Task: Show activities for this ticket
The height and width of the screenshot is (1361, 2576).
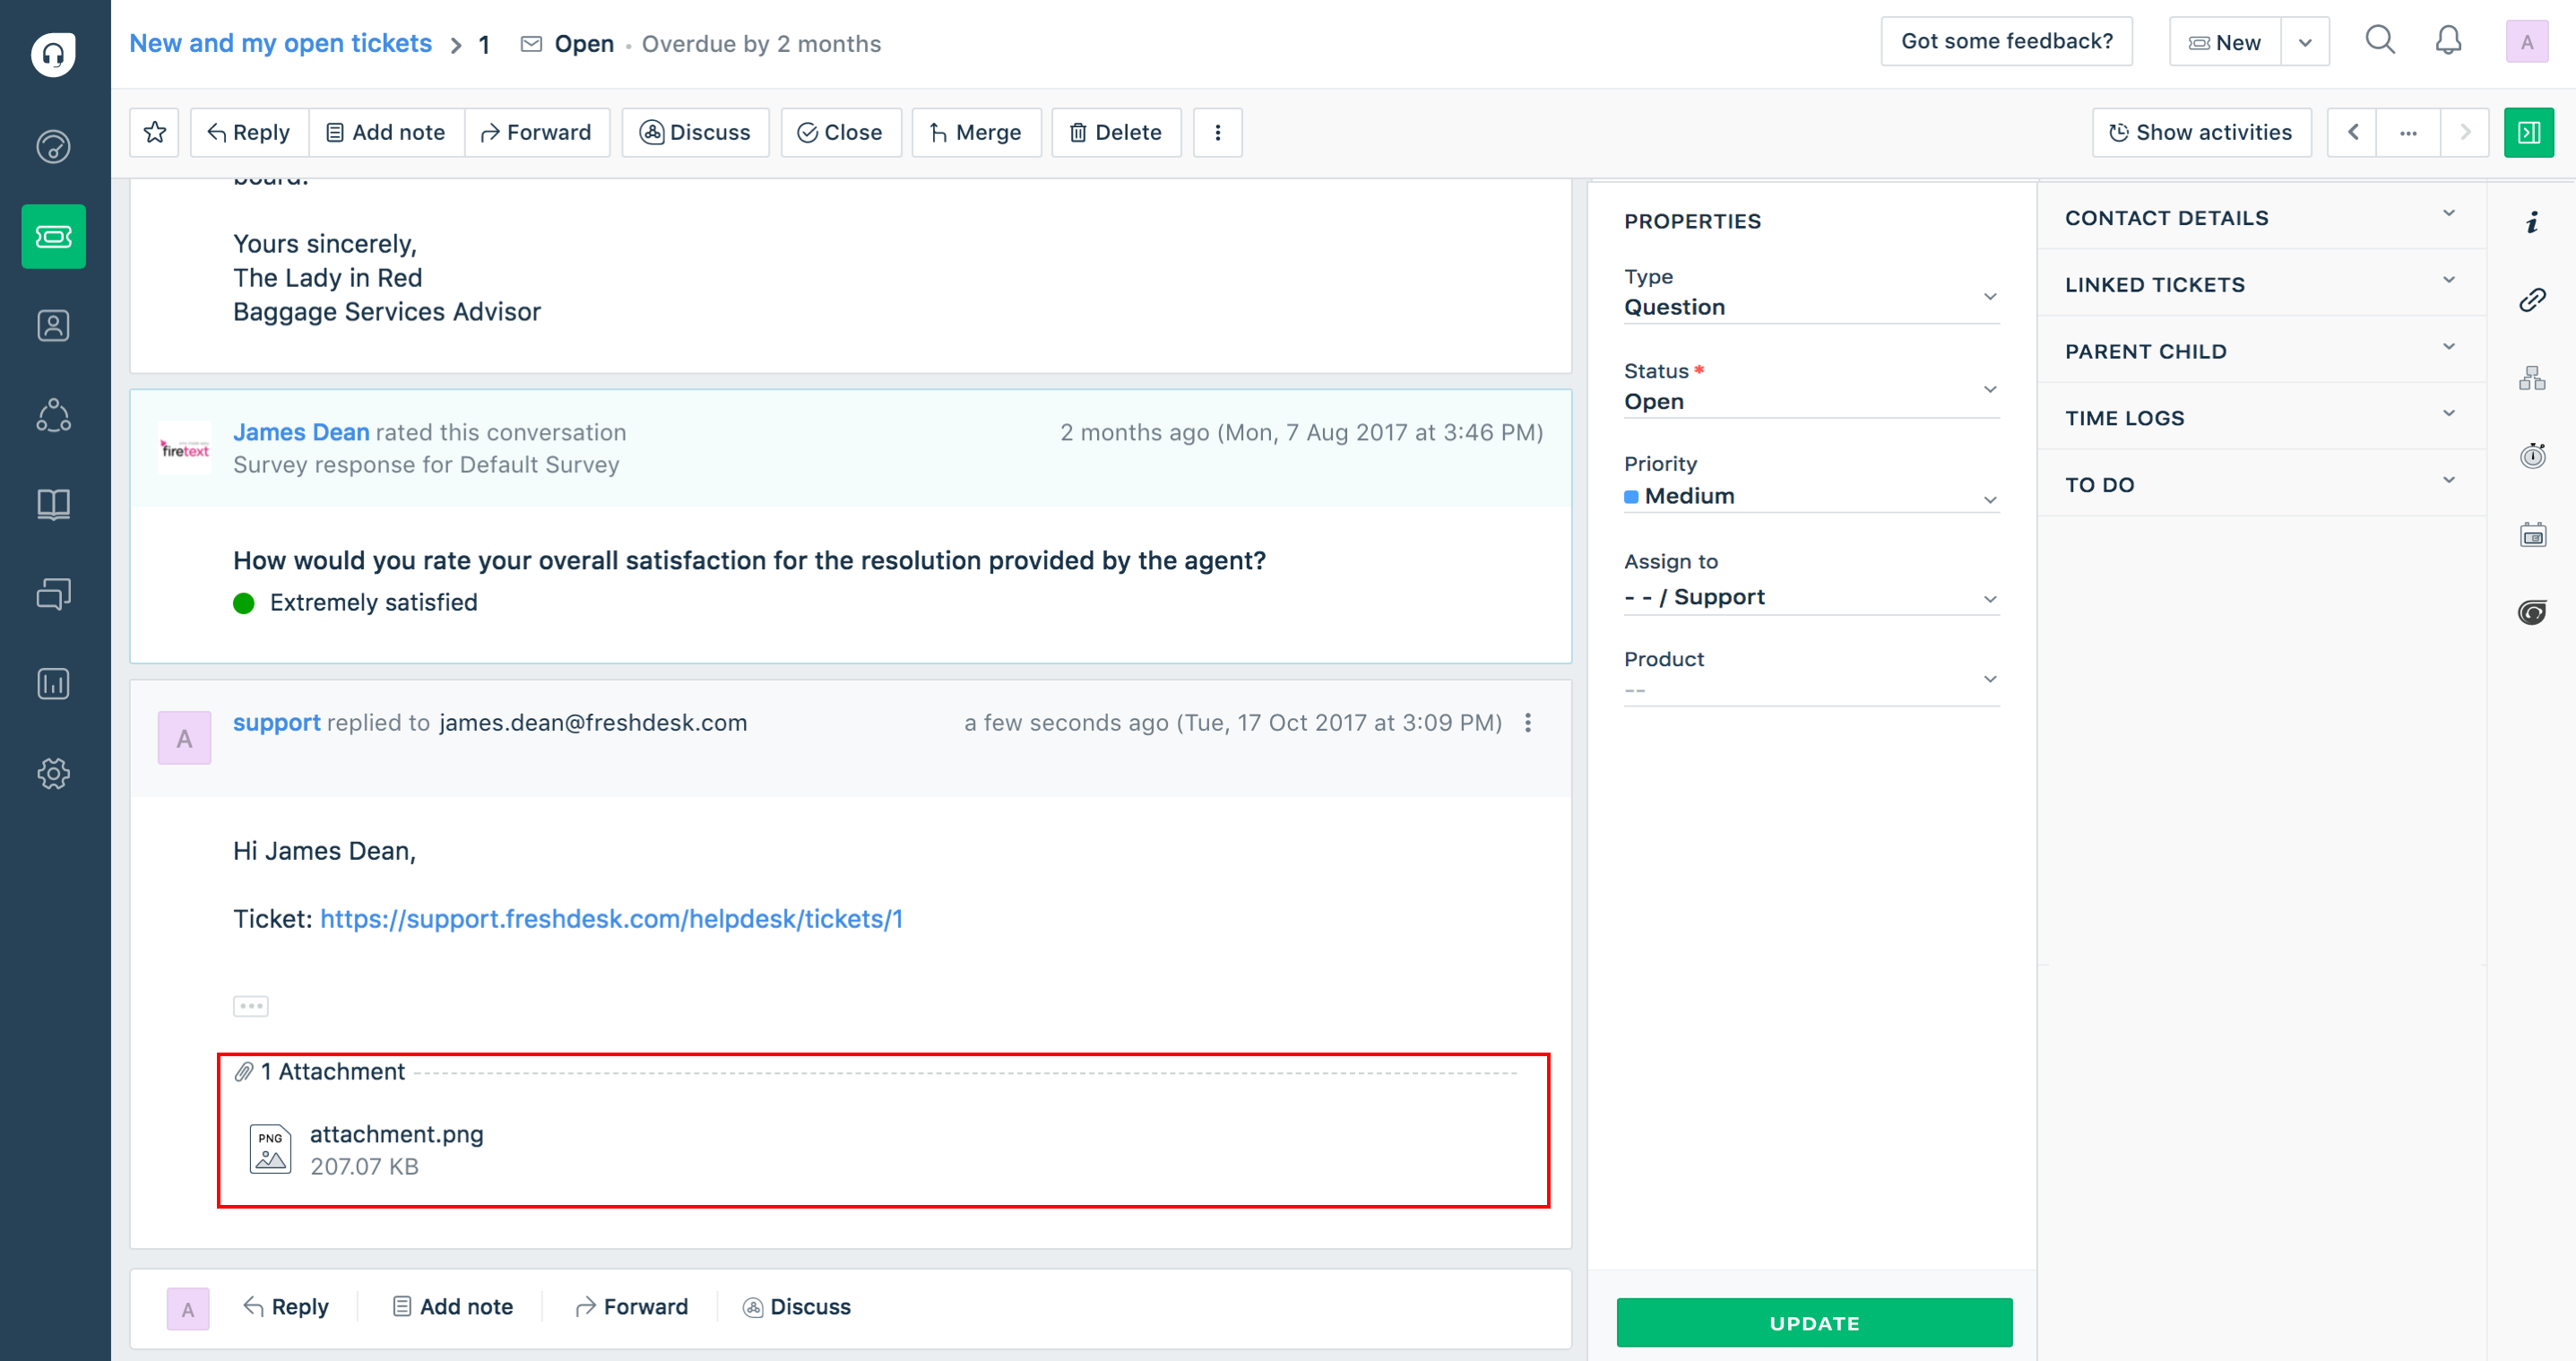Action: pos(2202,132)
